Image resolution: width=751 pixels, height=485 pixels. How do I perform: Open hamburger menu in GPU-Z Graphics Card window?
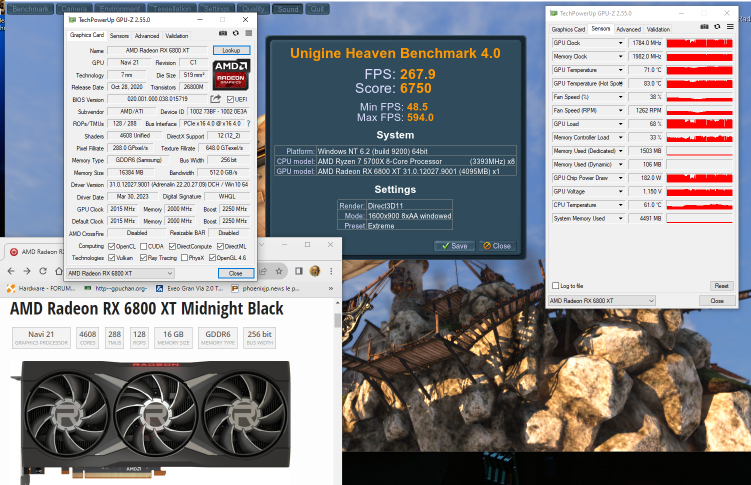(x=249, y=34)
